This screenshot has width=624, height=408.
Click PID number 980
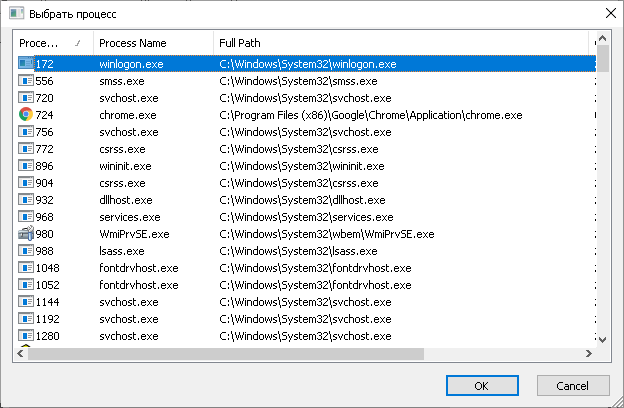(44, 234)
